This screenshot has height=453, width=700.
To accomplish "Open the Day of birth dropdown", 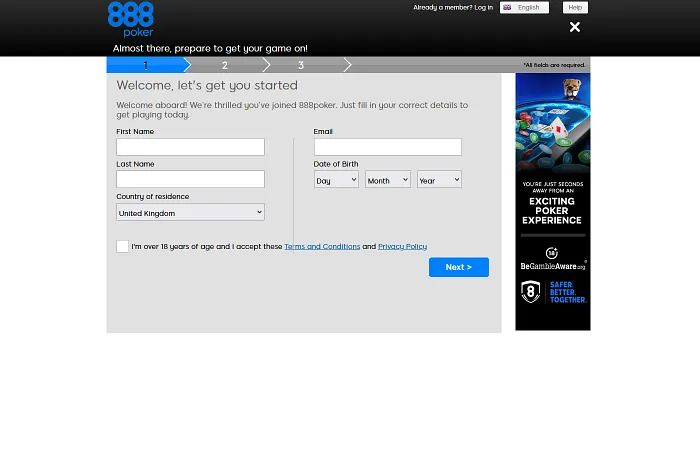I will click(x=336, y=179).
